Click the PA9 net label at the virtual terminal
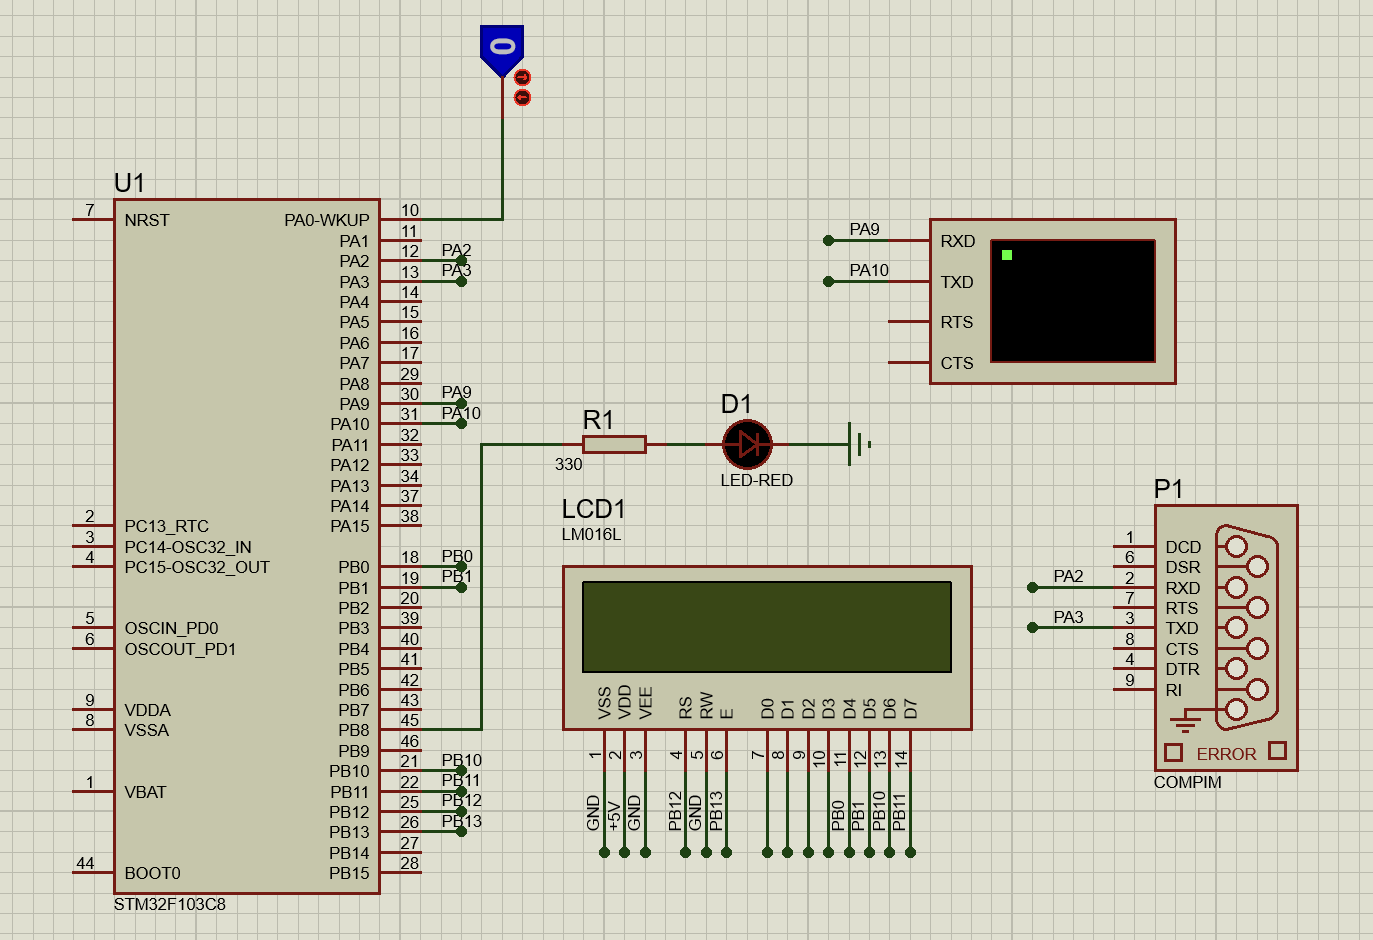The width and height of the screenshot is (1373, 940). (864, 229)
